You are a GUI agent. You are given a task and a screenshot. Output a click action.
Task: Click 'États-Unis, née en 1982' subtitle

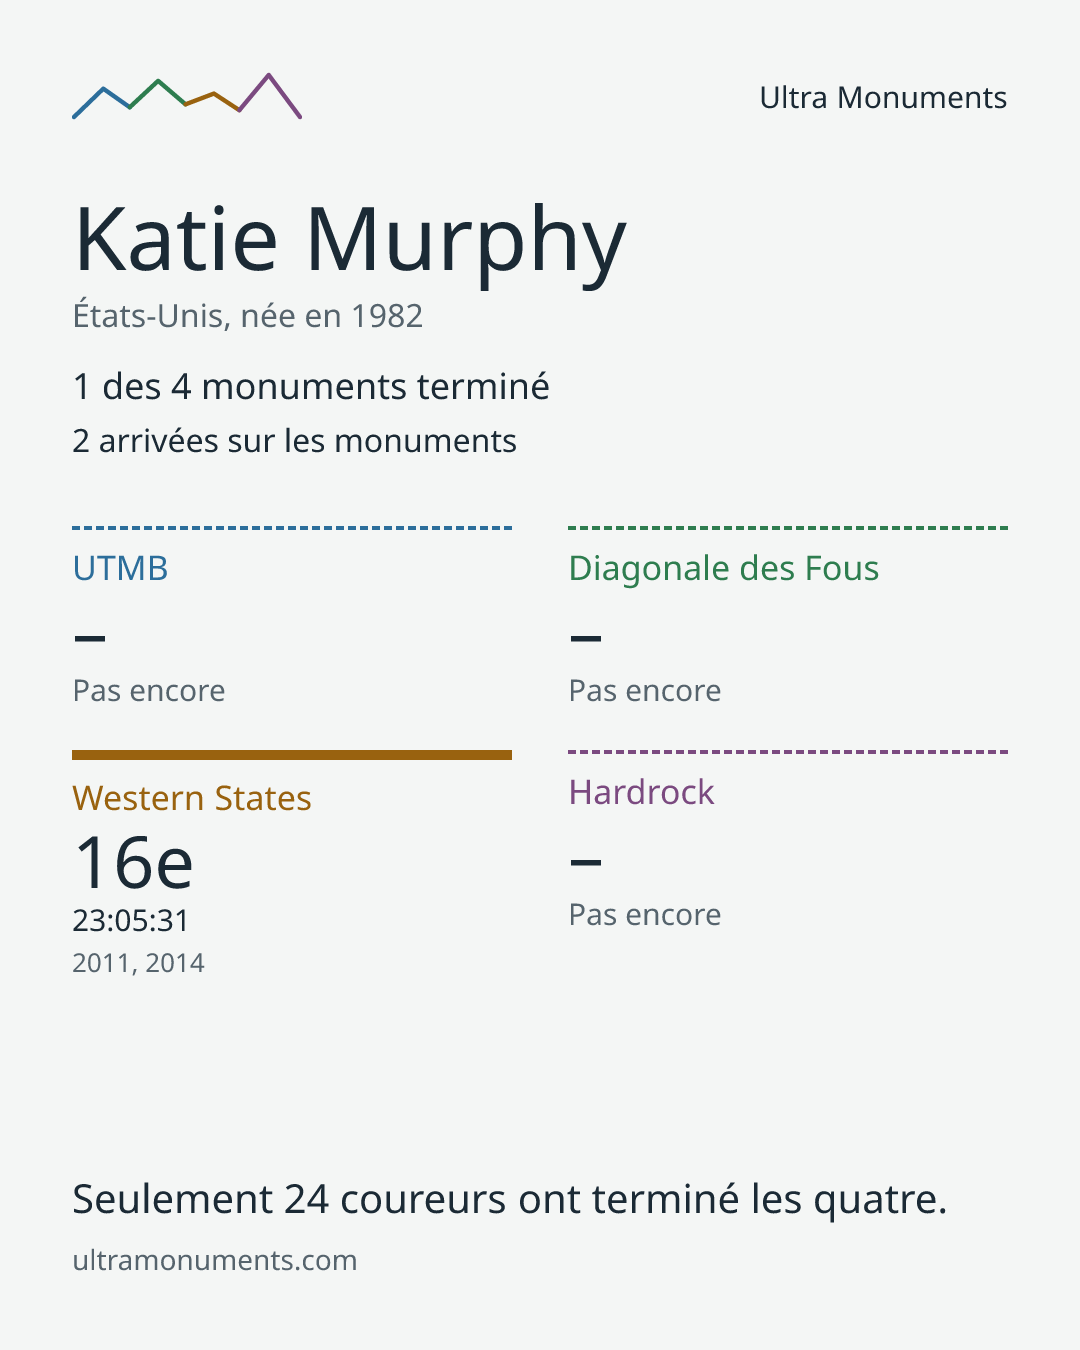[x=248, y=316]
